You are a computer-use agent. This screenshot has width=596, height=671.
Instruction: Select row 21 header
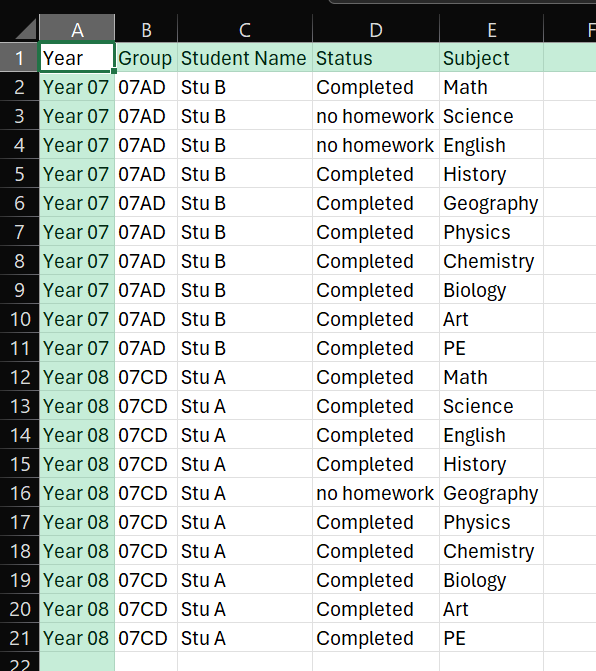click(x=19, y=638)
